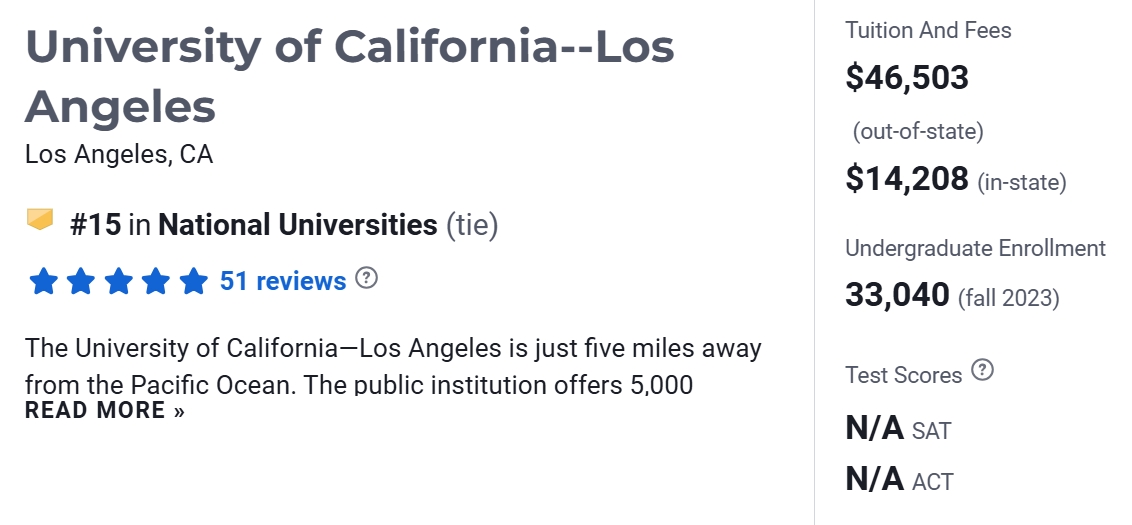
Task: Click the third blue rating star
Action: pos(118,282)
